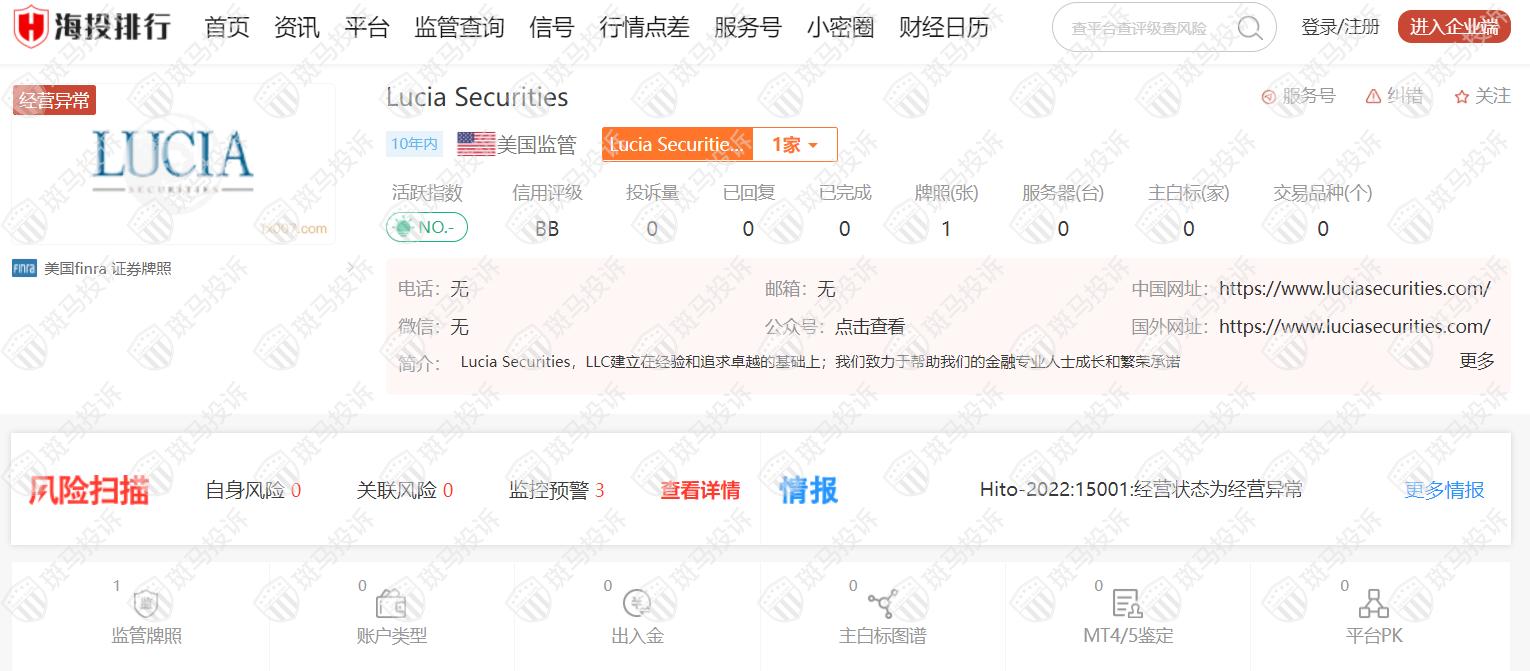Open the 平台PK comparison icon
This screenshot has width=1530, height=671.
(x=1373, y=604)
